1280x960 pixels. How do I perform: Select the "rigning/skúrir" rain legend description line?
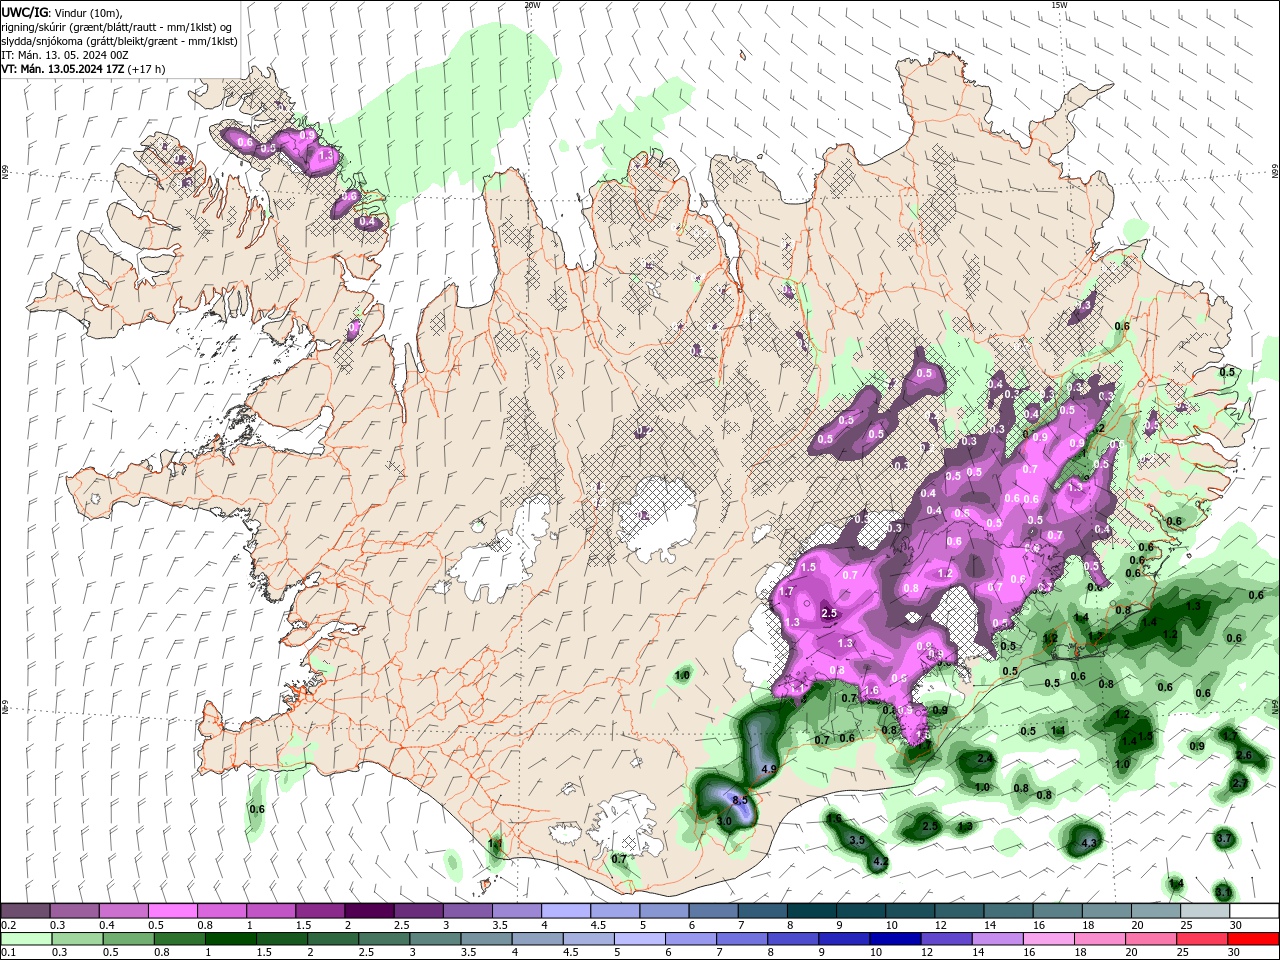coord(117,27)
